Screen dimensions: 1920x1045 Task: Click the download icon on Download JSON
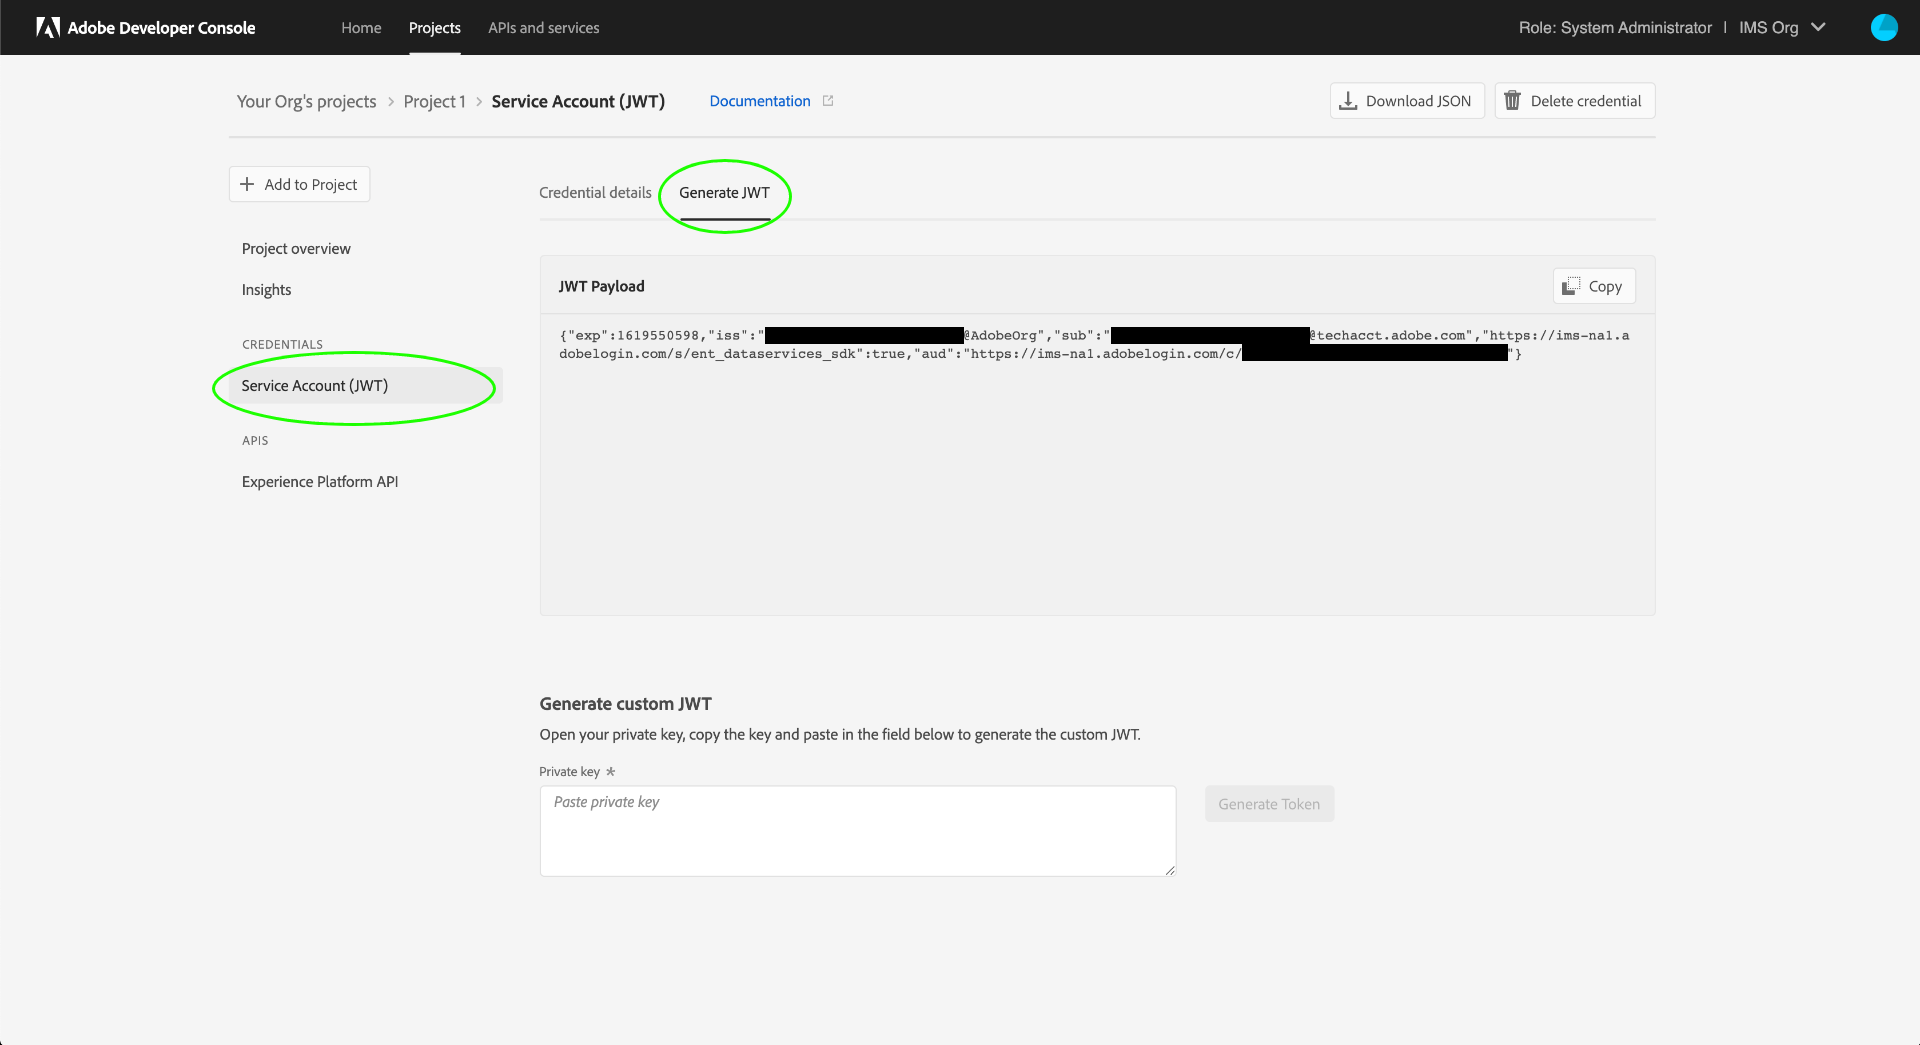(1348, 101)
